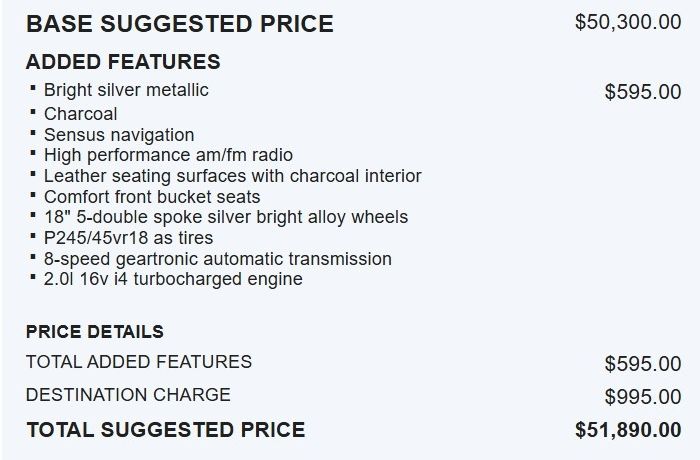Click the Destination Charge label
Viewport: 700px width, 460px height.
click(128, 394)
